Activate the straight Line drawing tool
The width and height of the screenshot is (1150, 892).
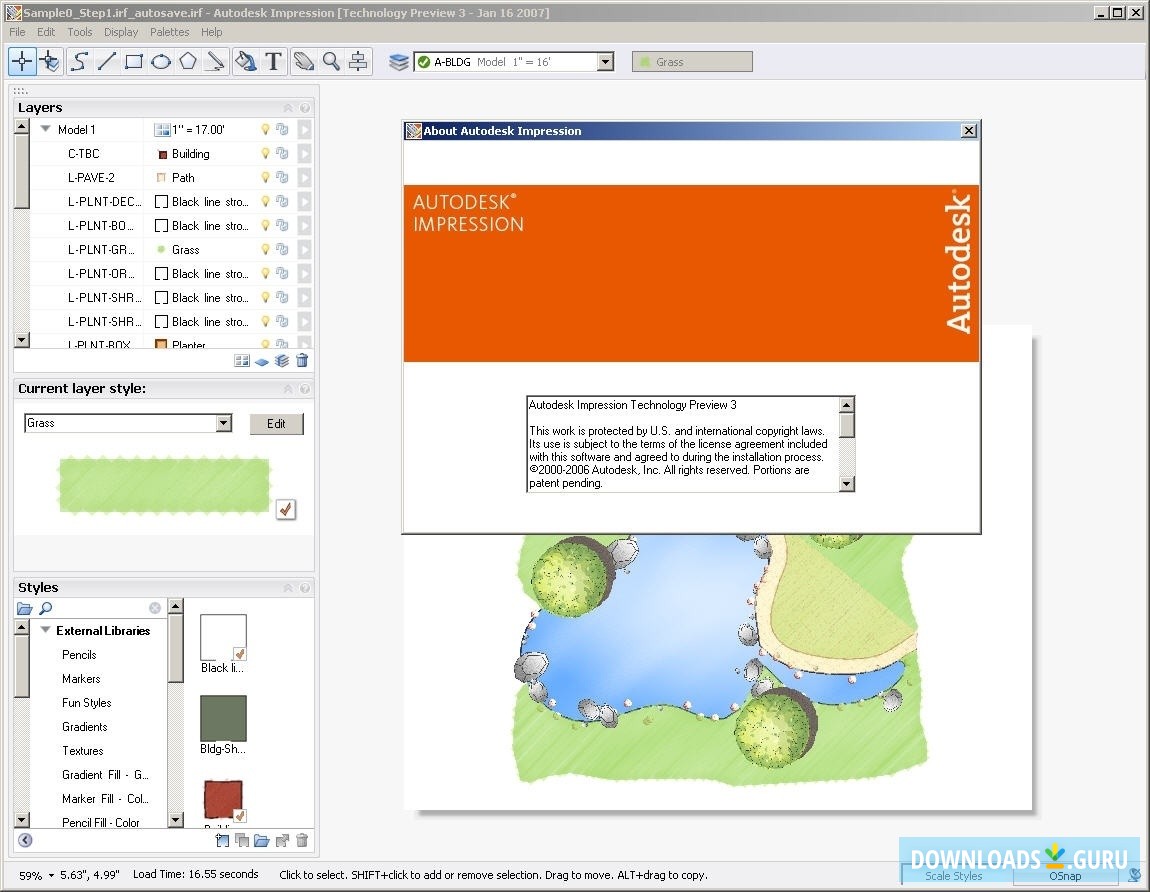coord(106,62)
